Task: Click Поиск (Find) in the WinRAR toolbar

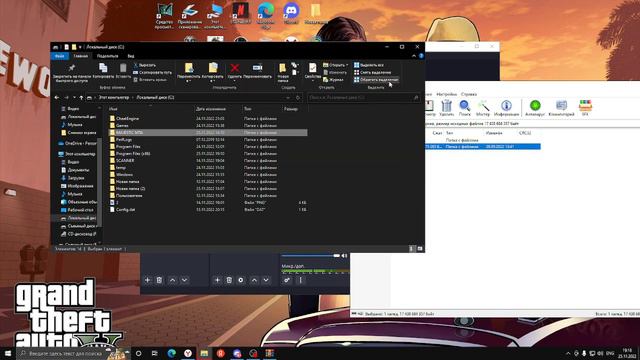Action: point(464,108)
